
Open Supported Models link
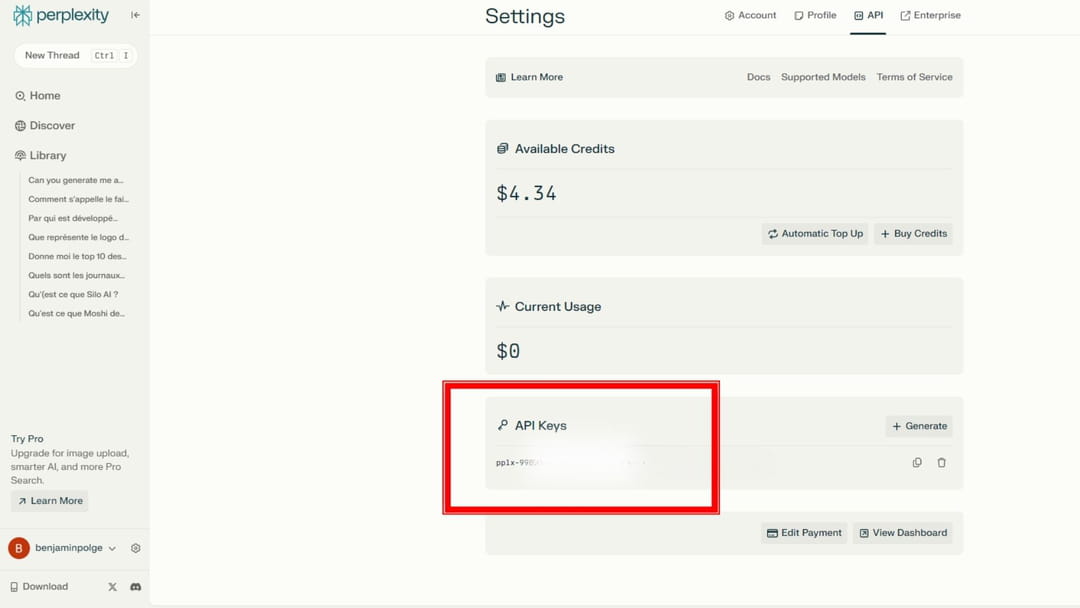pyautogui.click(x=823, y=77)
